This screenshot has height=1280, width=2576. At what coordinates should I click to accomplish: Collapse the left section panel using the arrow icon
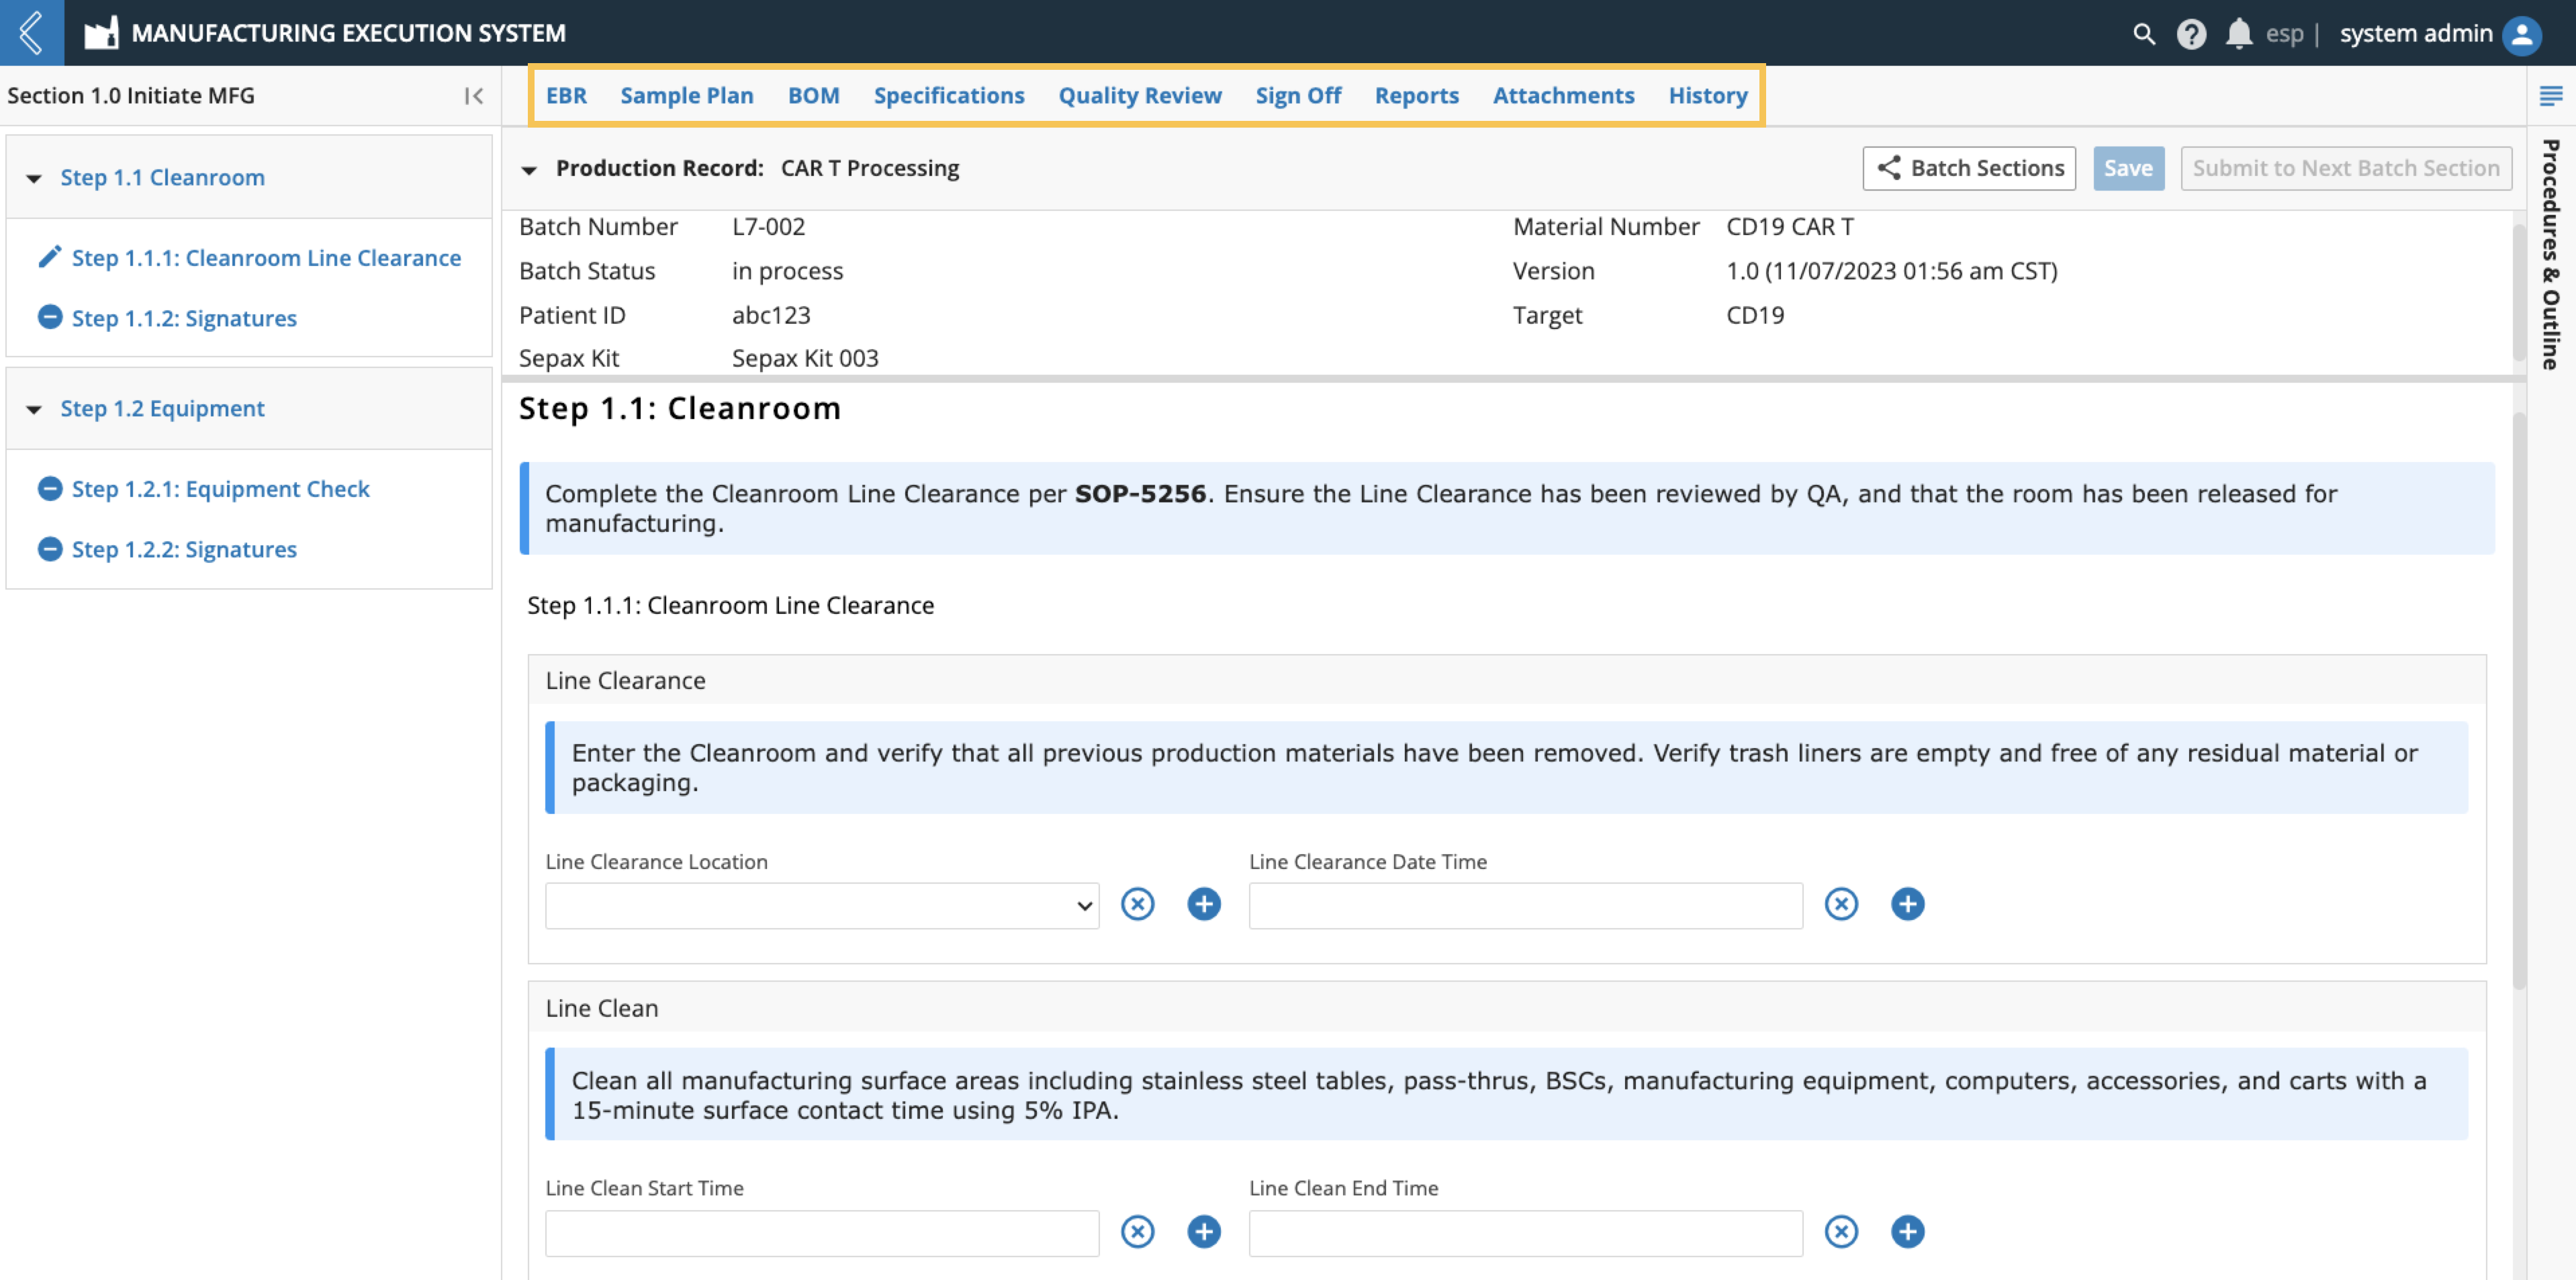(474, 96)
